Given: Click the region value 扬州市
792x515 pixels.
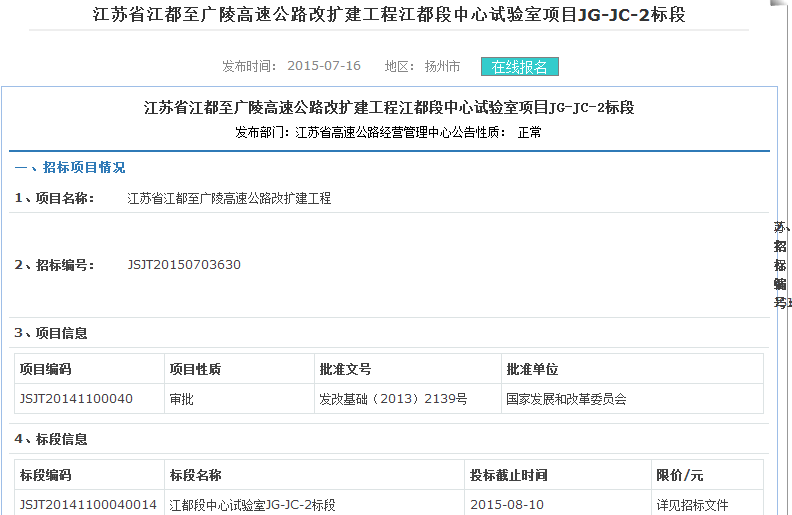Looking at the screenshot, I should (x=442, y=67).
